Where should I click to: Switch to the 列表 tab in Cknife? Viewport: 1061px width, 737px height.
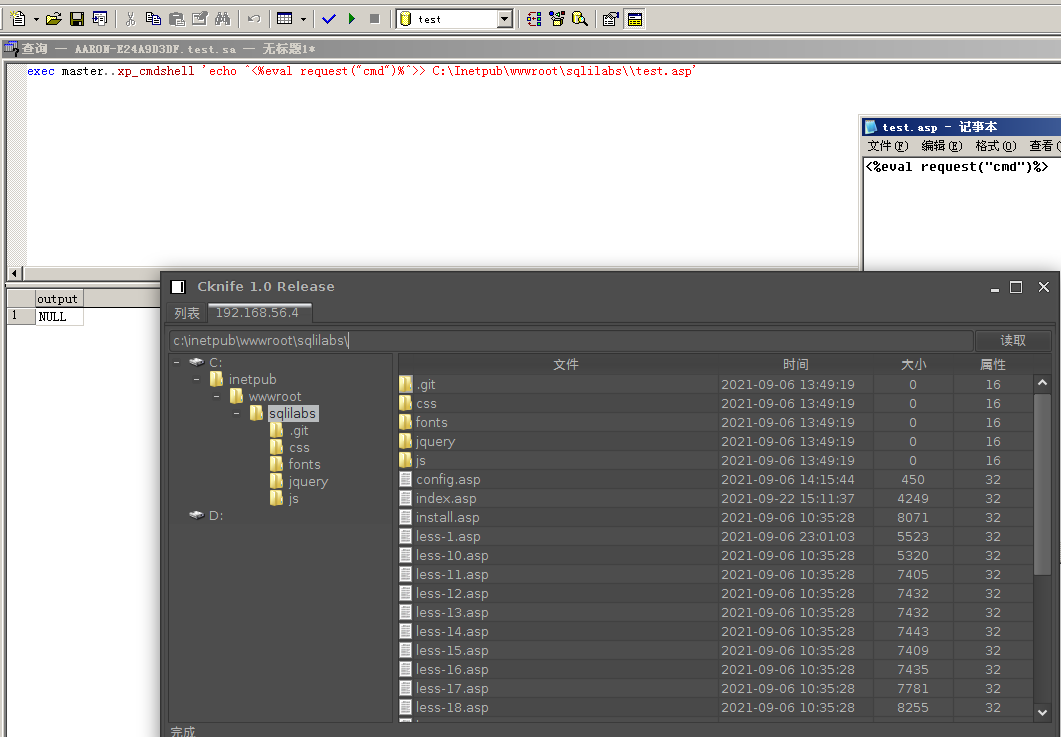tap(187, 313)
